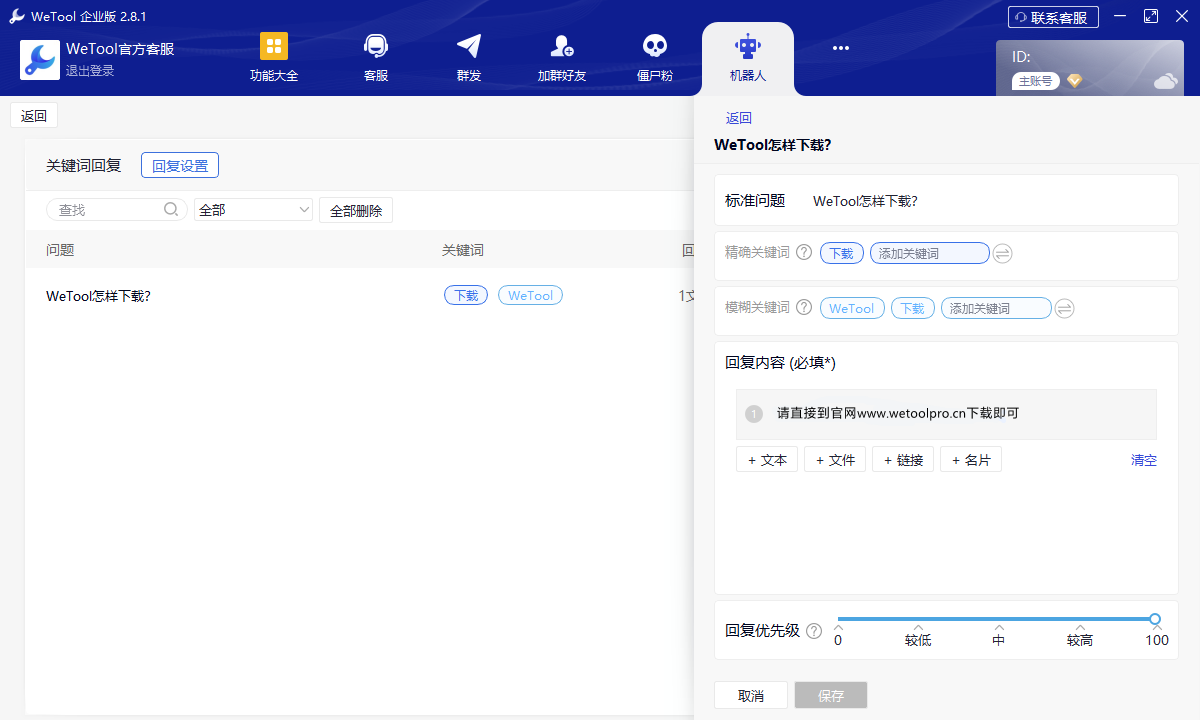This screenshot has width=1200, height=720.
Task: Click WeTool tag in 模糊关键词 row
Action: pos(852,308)
